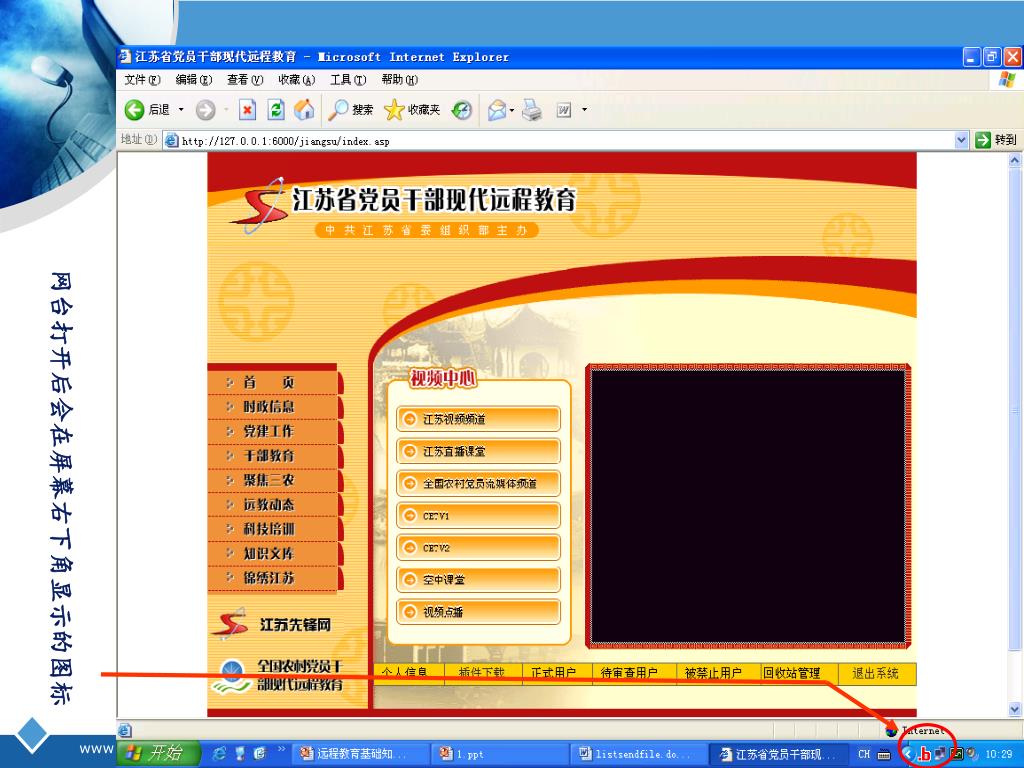Viewport: 1024px width, 768px height.
Task: Open the 工具(T) menu
Action: [x=348, y=80]
